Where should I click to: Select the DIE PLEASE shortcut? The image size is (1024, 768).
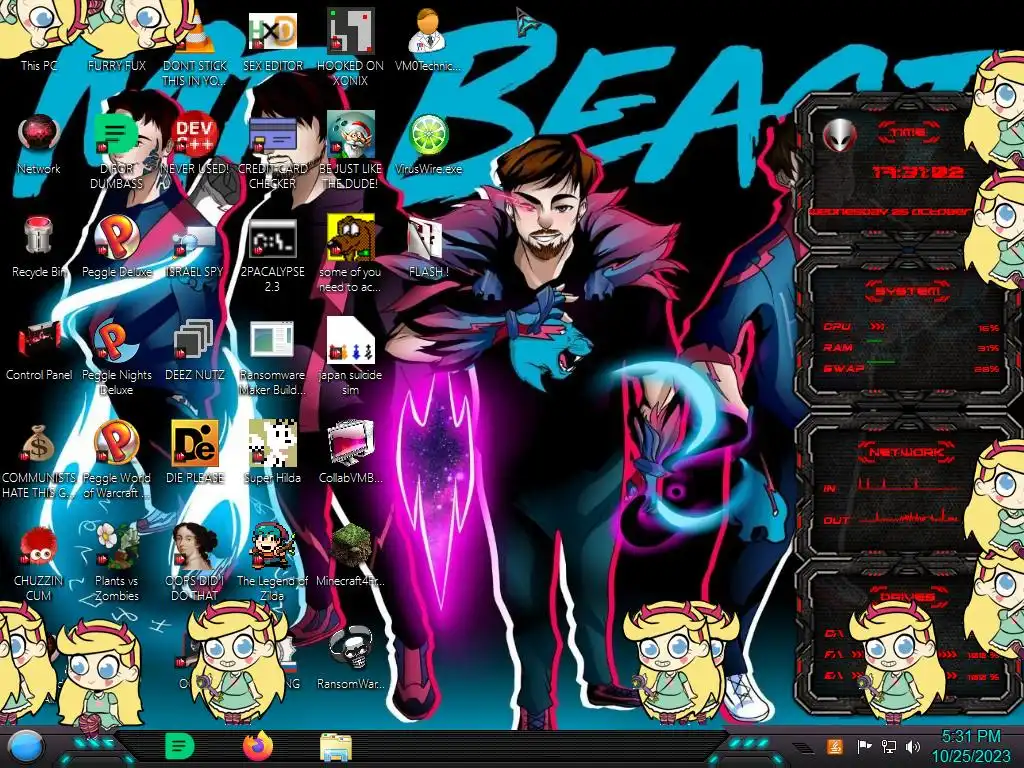click(x=194, y=452)
